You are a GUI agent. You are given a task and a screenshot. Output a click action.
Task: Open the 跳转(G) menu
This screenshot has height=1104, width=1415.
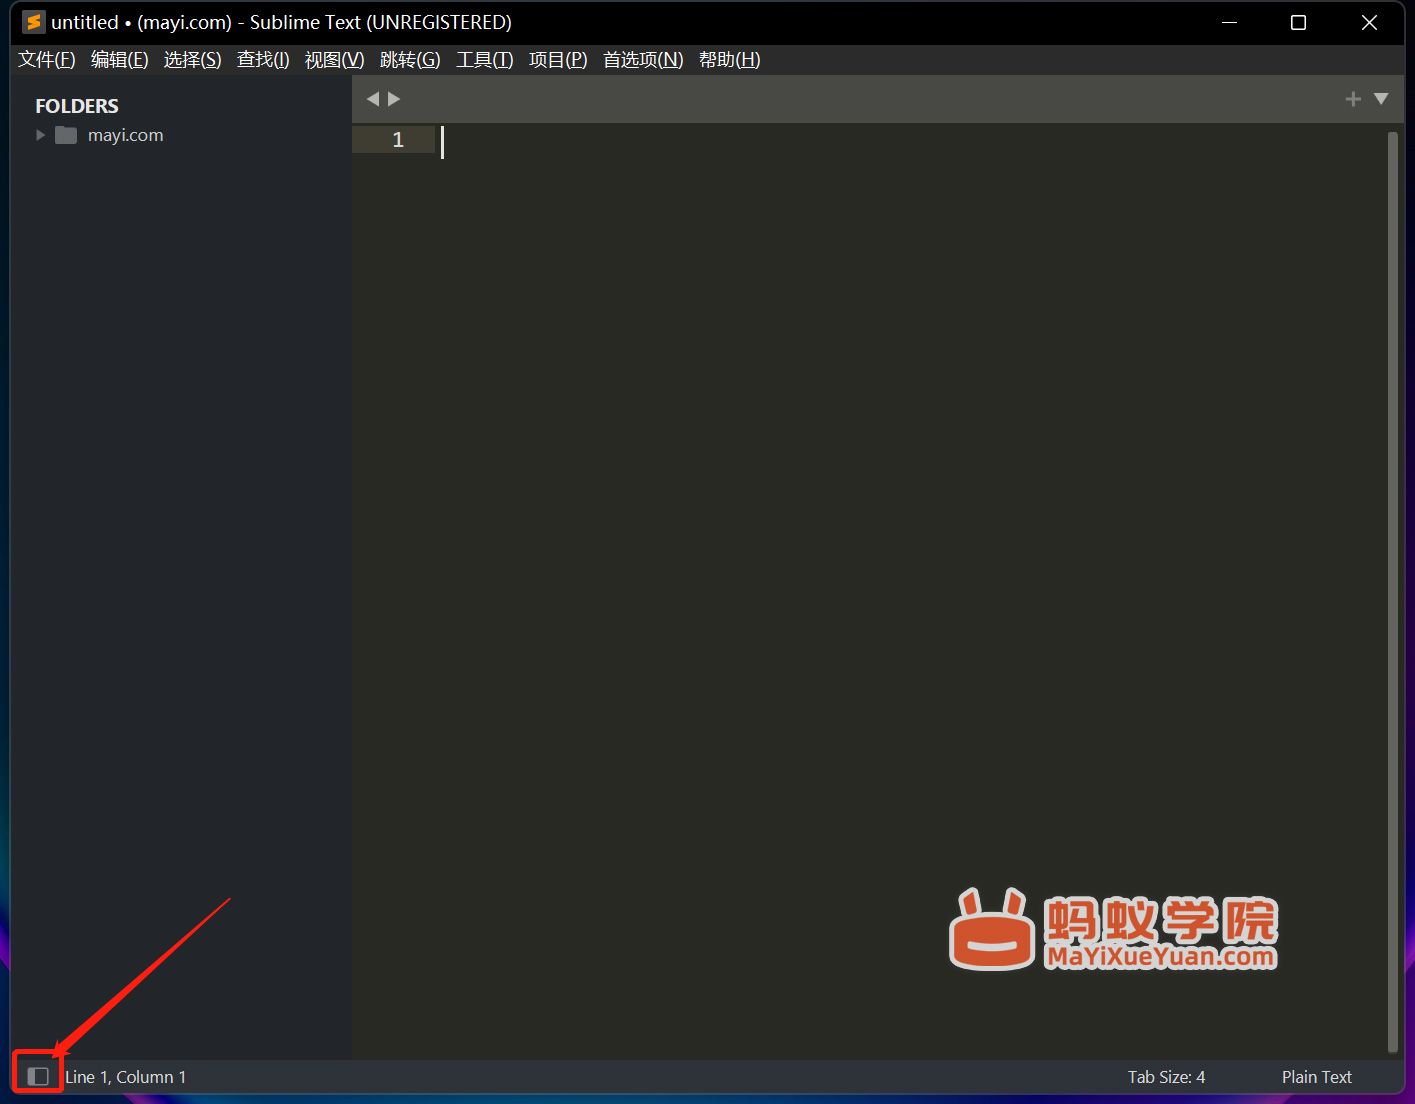point(410,60)
